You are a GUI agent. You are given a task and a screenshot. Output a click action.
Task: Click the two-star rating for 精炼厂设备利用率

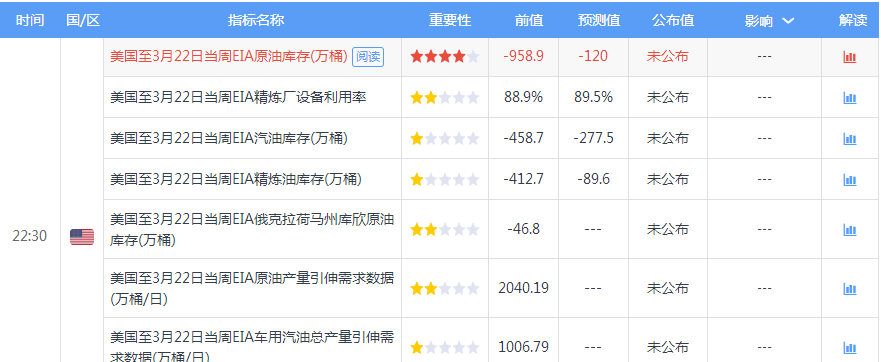(444, 98)
